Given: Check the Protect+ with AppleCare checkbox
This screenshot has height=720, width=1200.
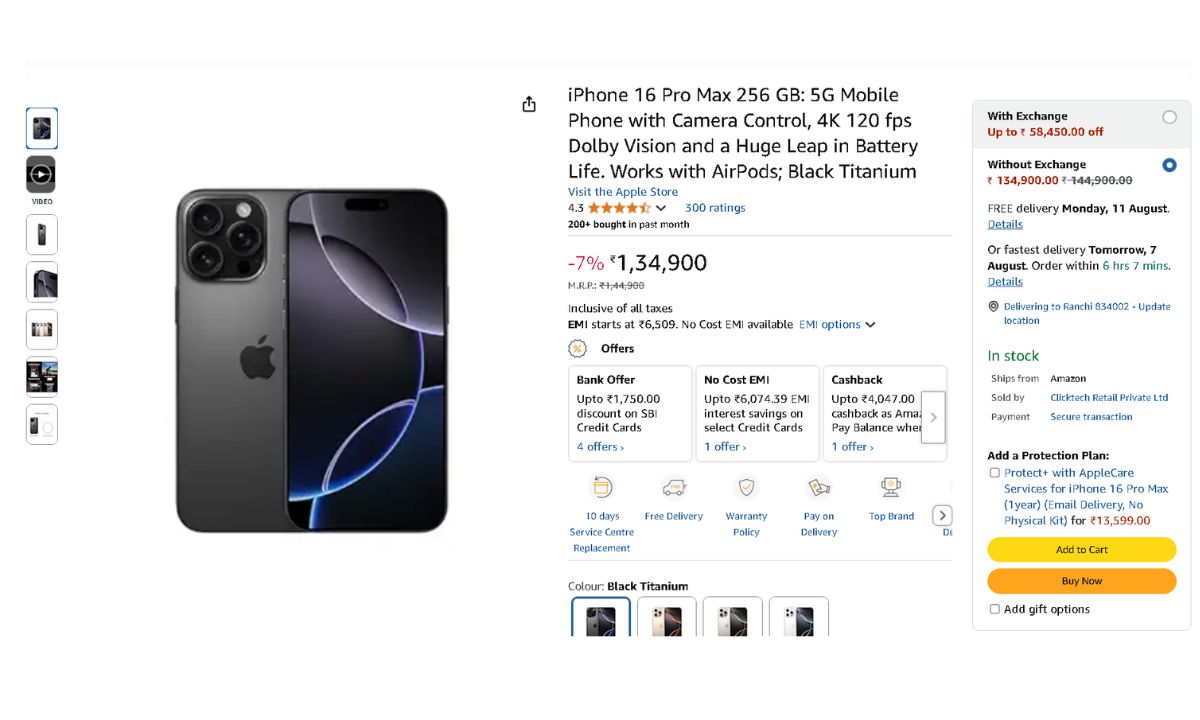Looking at the screenshot, I should point(994,473).
